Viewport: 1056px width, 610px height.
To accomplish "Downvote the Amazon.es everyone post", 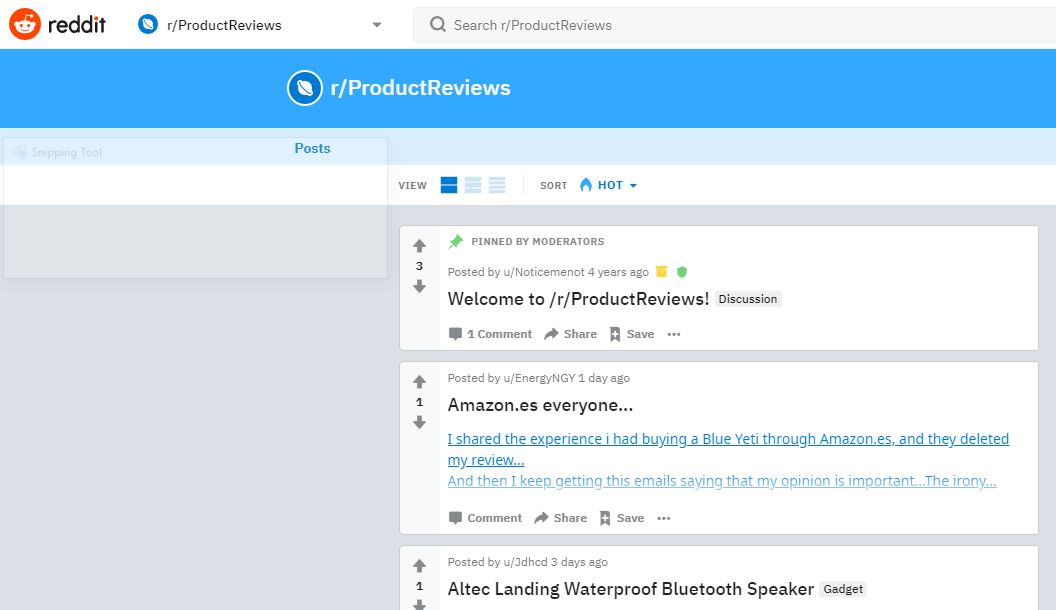I will tap(420, 422).
